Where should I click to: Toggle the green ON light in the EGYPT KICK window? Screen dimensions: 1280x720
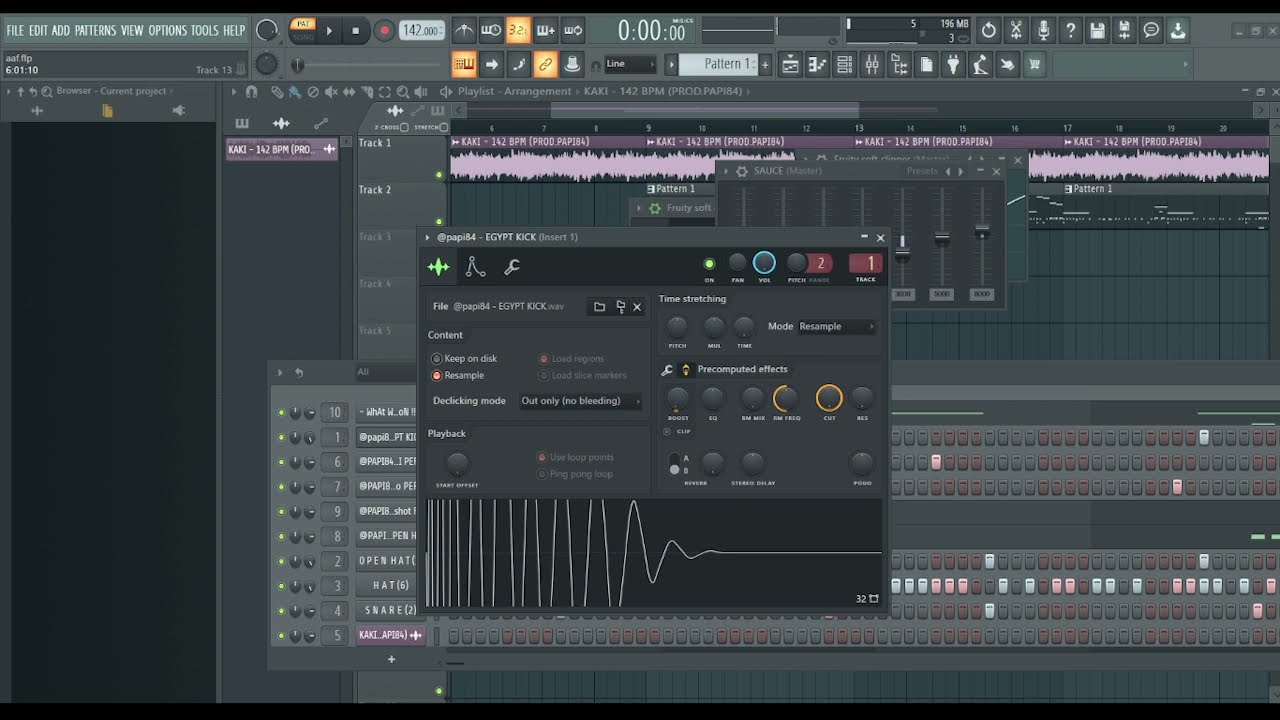pos(709,264)
